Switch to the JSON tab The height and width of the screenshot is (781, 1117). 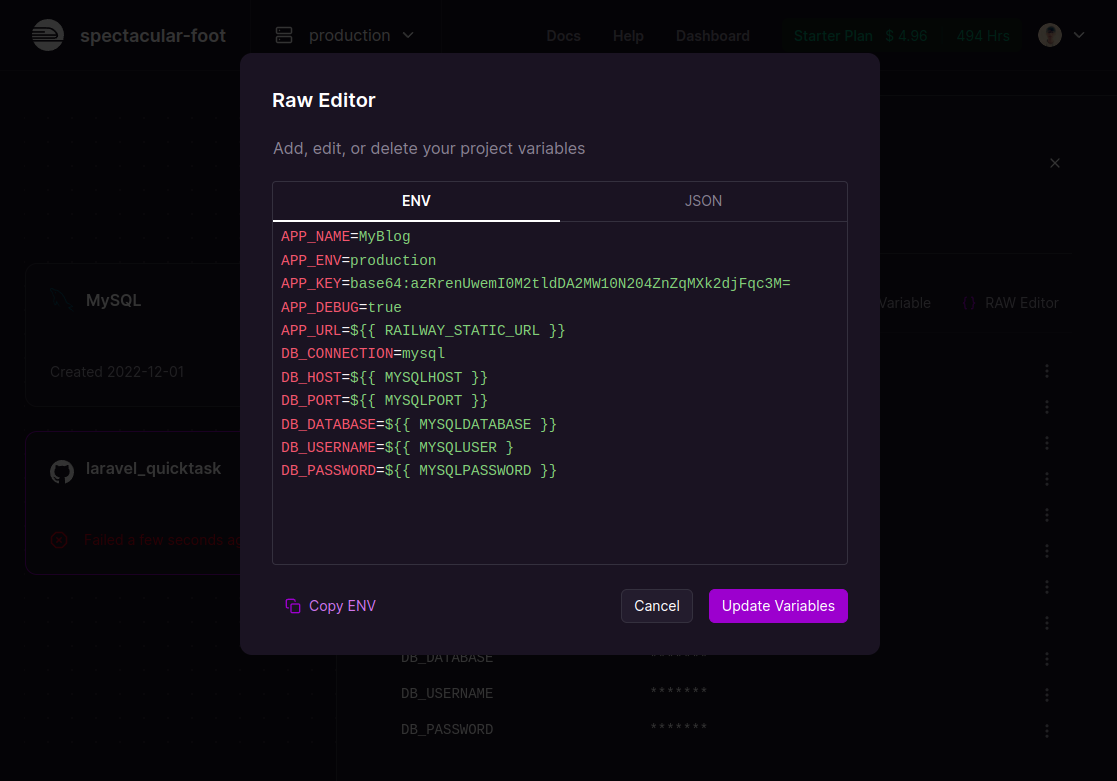[703, 200]
